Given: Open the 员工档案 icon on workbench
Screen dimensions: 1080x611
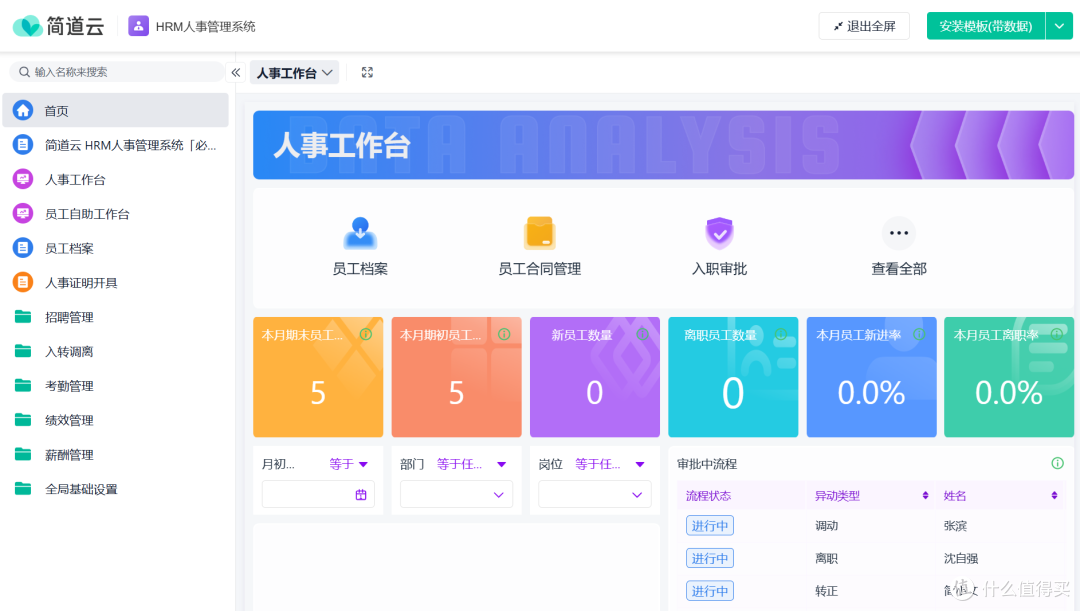Looking at the screenshot, I should (x=359, y=234).
